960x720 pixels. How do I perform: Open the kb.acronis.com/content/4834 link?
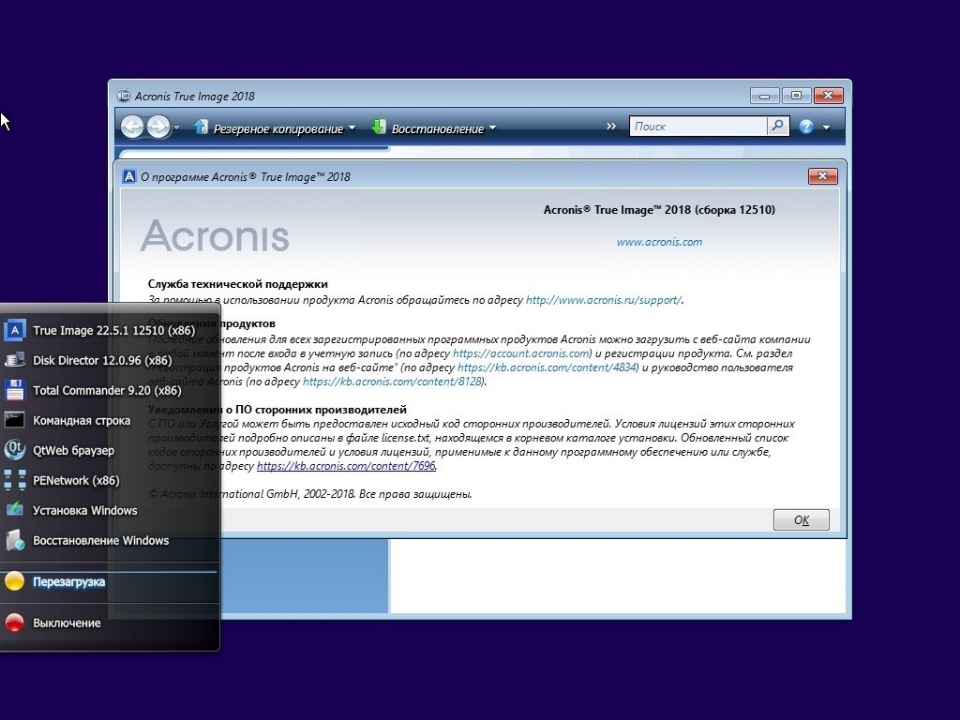point(547,367)
